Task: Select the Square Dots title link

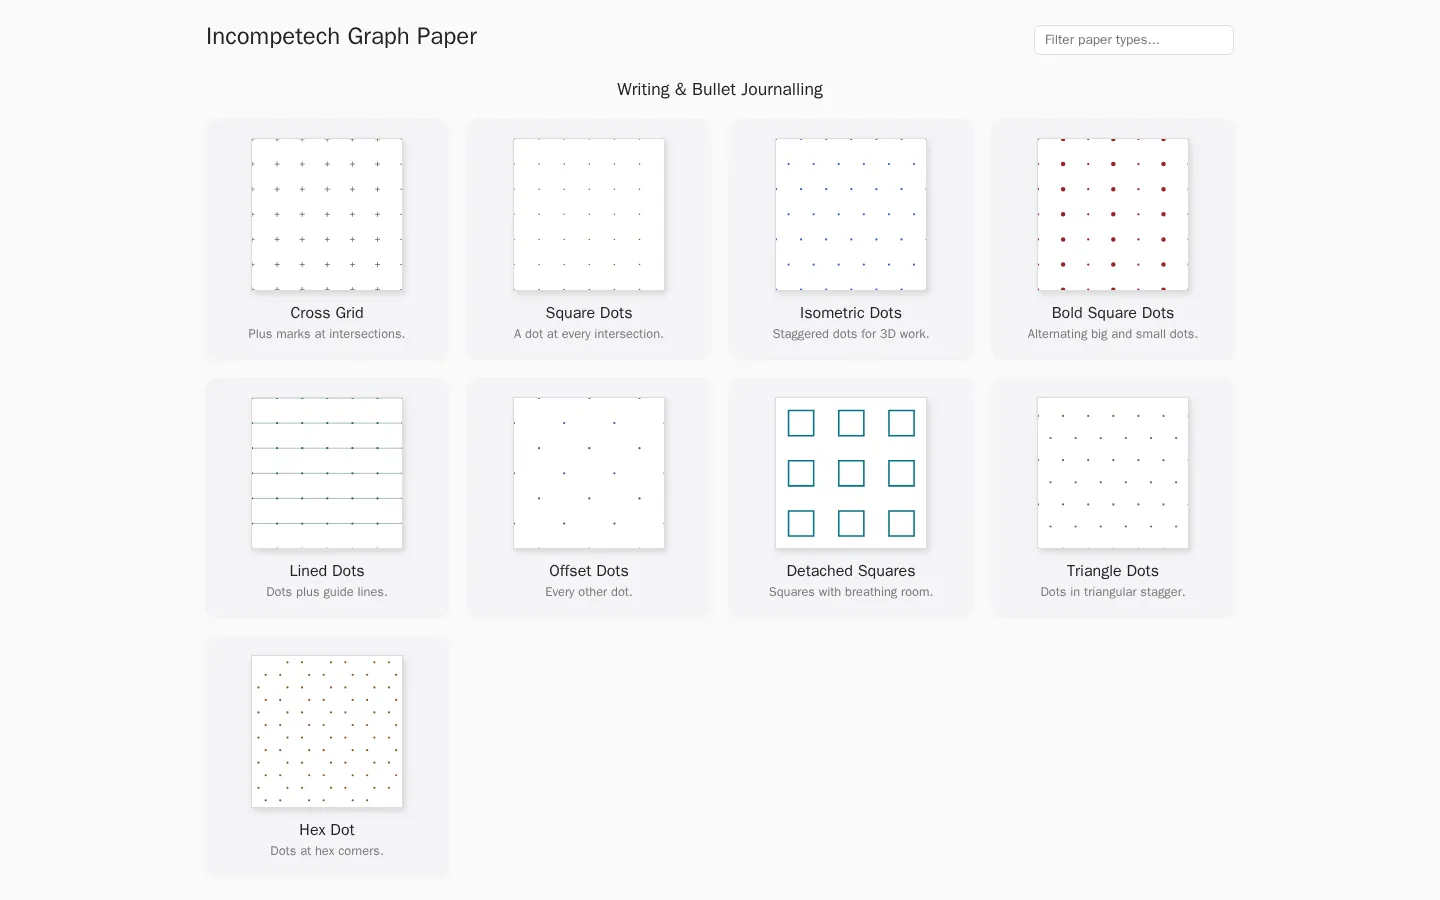Action: (589, 313)
